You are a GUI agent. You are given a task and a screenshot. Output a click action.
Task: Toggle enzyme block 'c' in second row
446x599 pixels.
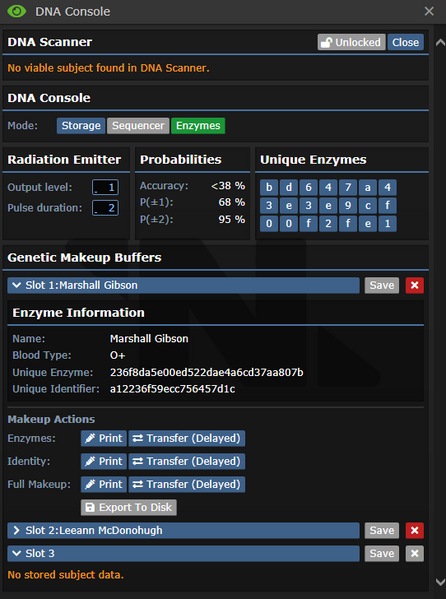367,206
